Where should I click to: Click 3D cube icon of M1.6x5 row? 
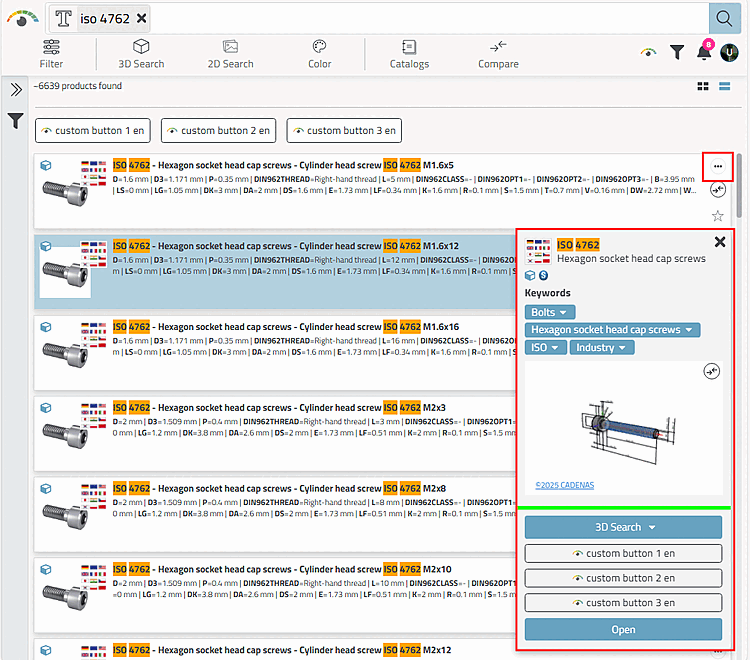46,165
